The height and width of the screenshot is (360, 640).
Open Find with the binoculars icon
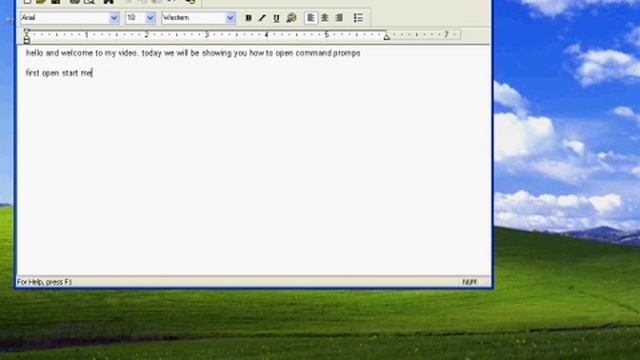coord(108,2)
